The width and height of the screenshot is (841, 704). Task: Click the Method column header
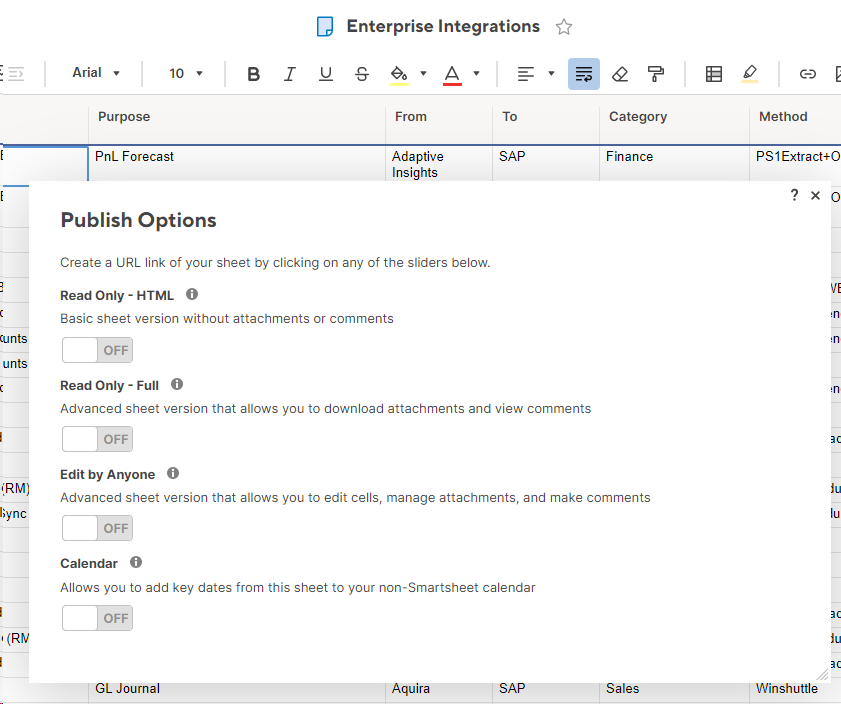(795, 117)
